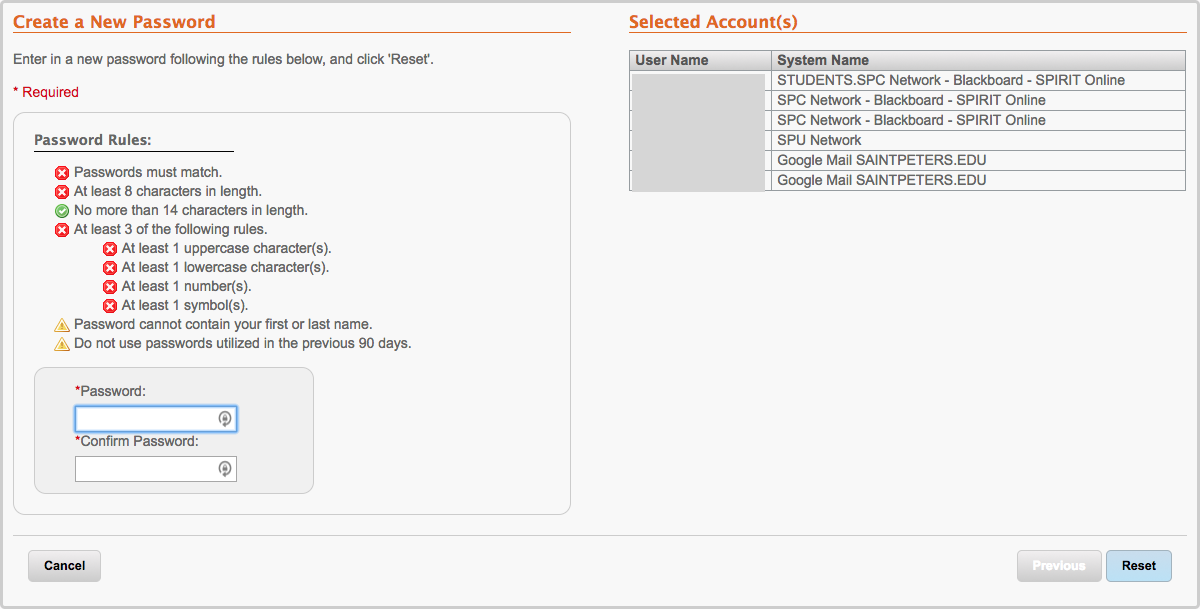Click the Reset button
The height and width of the screenshot is (609, 1200).
(x=1139, y=566)
